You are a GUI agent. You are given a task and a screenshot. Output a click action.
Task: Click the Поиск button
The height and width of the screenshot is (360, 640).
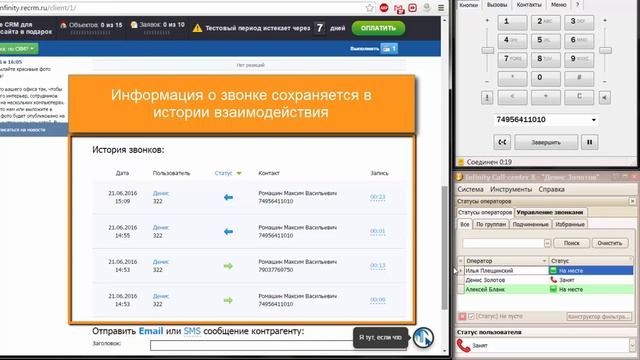click(571, 243)
